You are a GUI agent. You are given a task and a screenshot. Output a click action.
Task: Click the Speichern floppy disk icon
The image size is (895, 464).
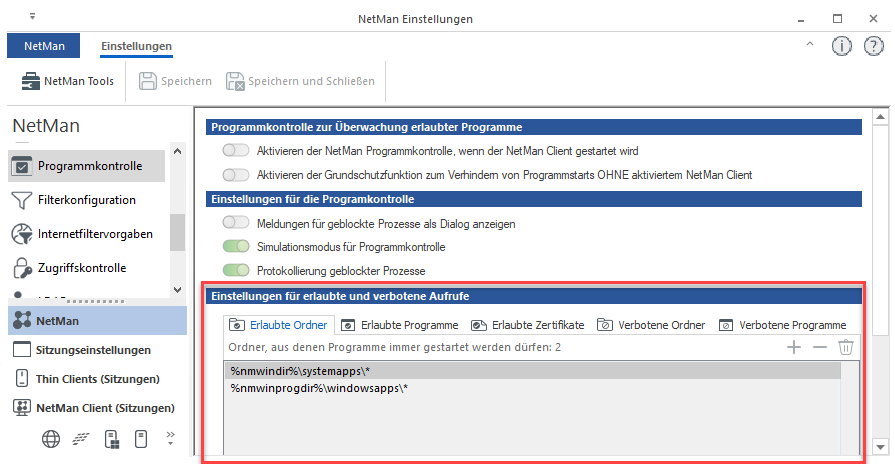pyautogui.click(x=148, y=81)
